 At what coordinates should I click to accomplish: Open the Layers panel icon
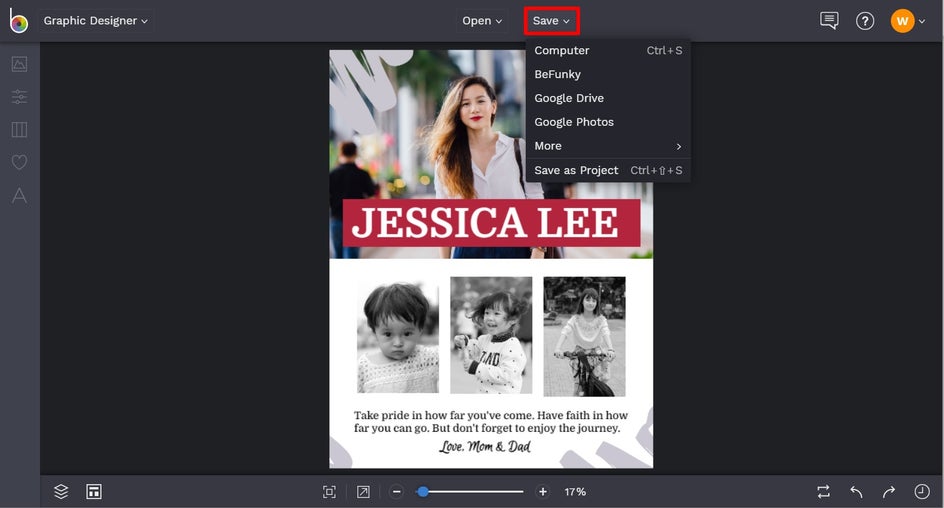(x=61, y=492)
